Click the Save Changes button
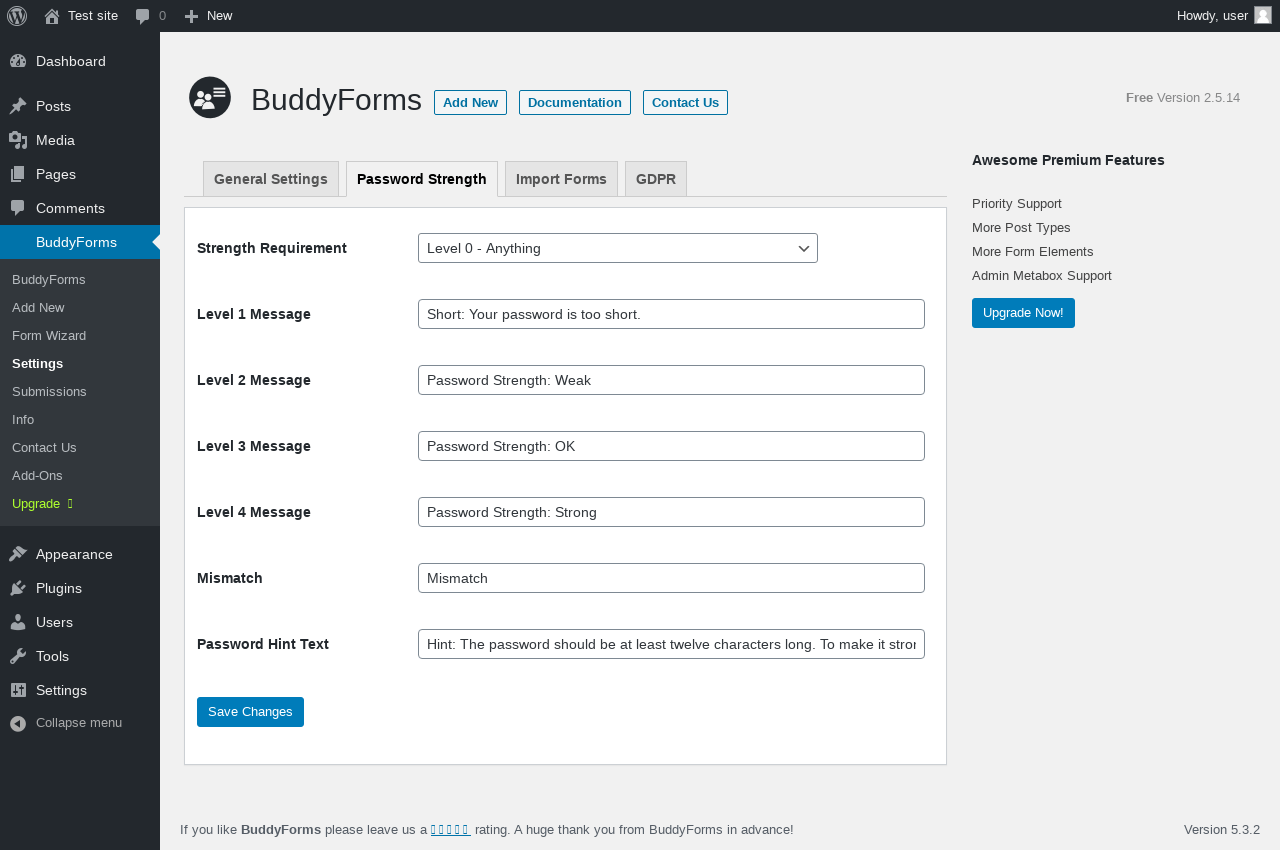The width and height of the screenshot is (1280, 850). click(250, 712)
